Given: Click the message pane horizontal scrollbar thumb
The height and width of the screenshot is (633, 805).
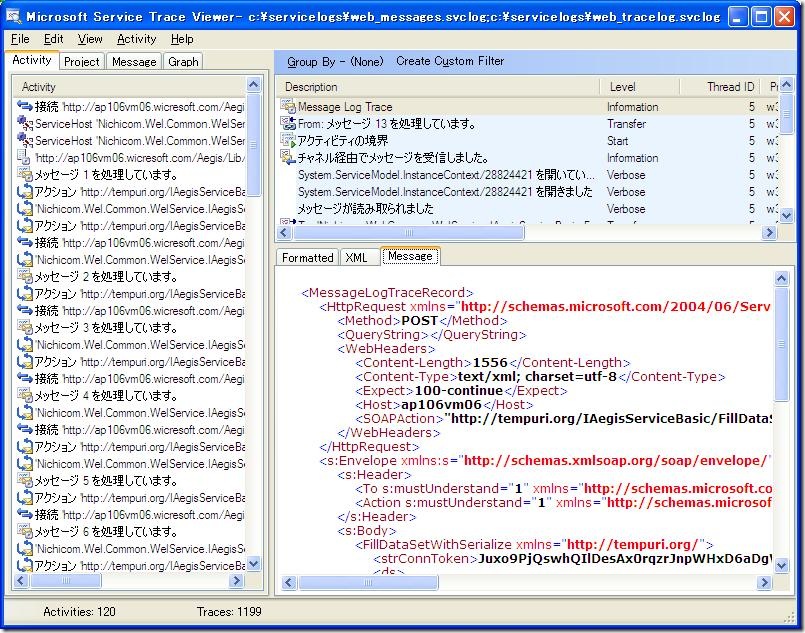Looking at the screenshot, I should click(x=368, y=582).
